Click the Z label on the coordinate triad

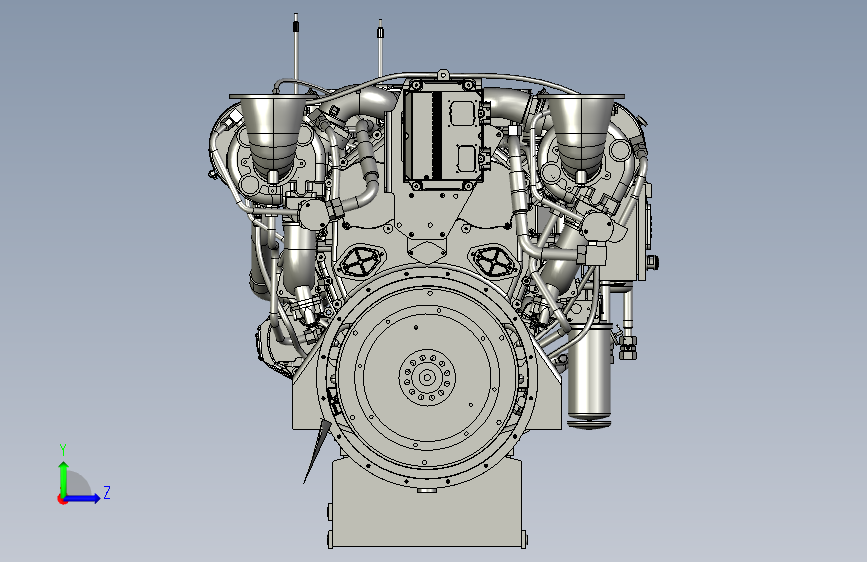107,492
